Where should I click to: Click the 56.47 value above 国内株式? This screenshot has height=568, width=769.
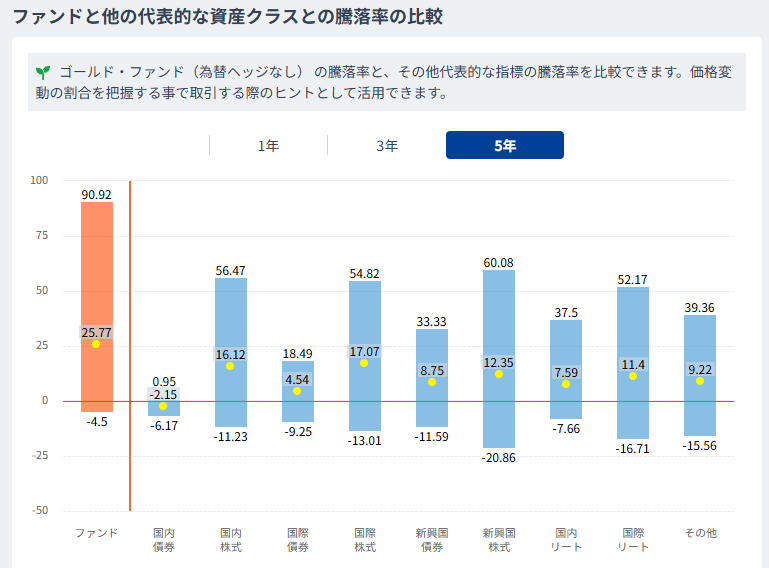pyautogui.click(x=231, y=271)
